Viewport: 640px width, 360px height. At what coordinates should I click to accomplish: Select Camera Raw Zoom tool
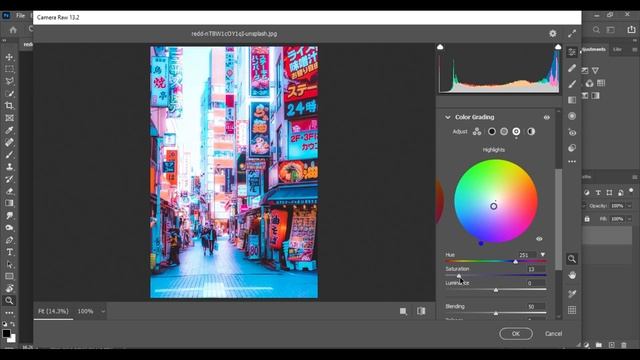[572, 259]
